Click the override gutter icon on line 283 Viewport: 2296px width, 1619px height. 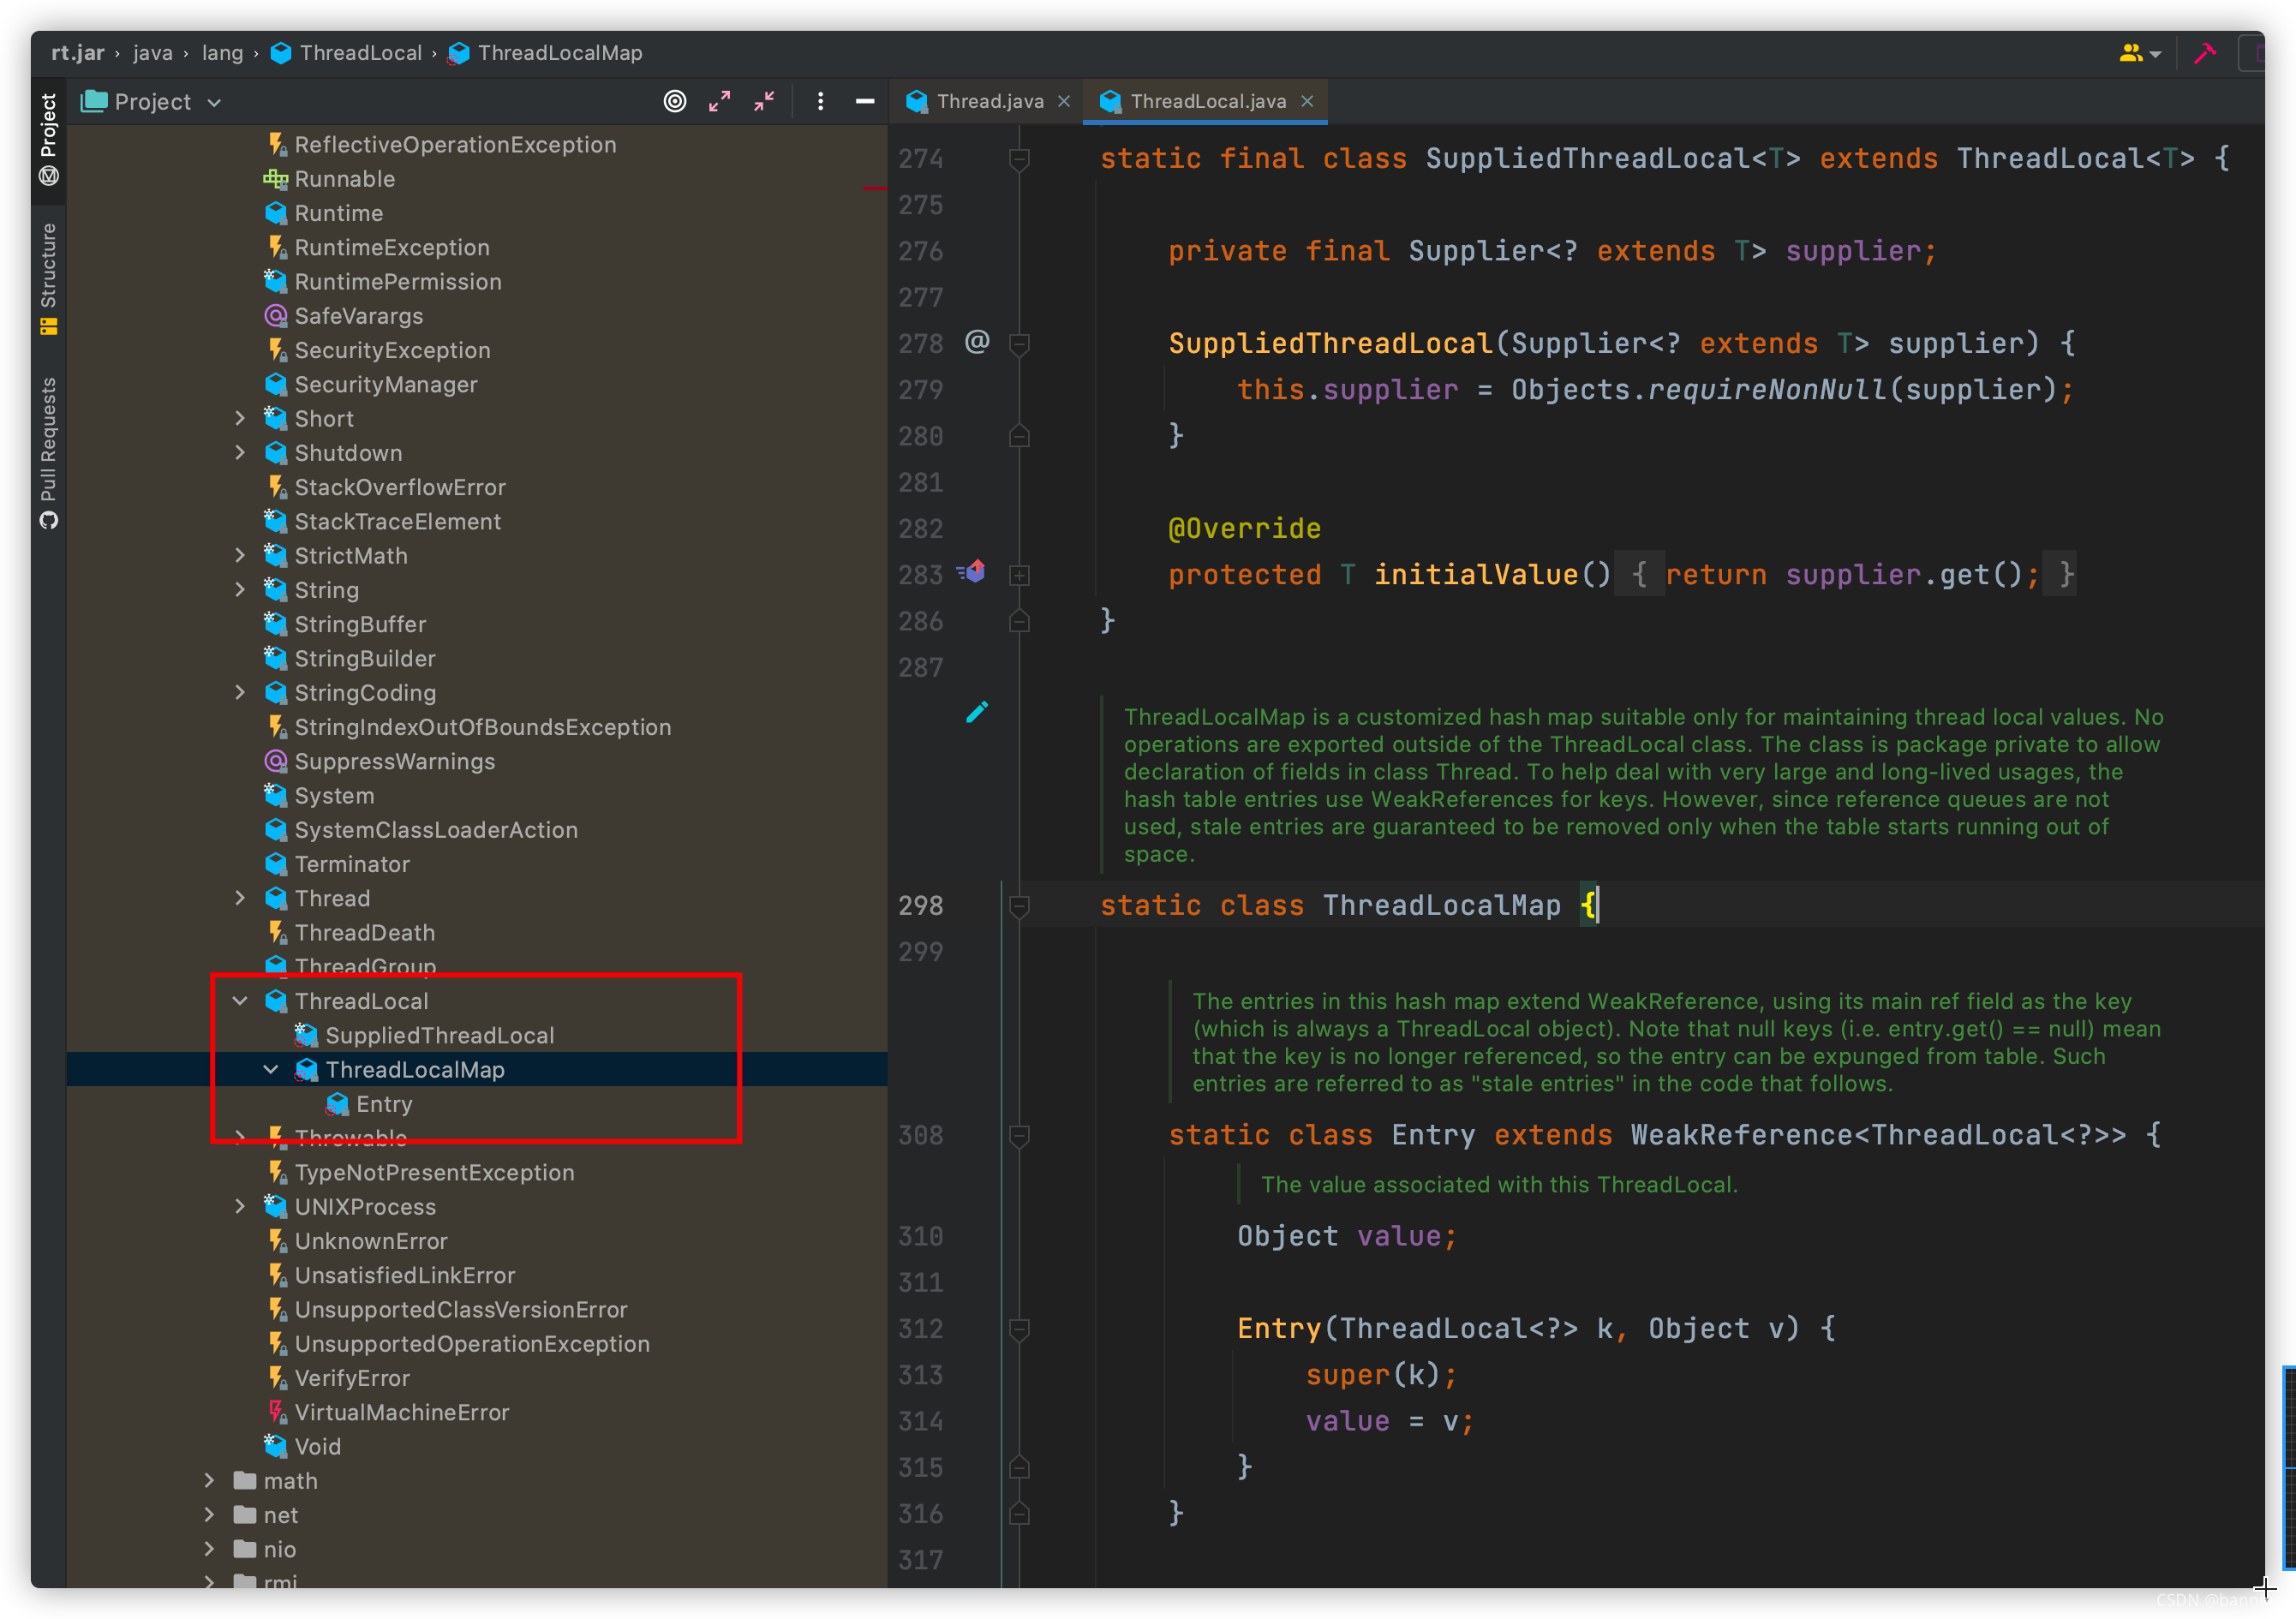point(971,572)
